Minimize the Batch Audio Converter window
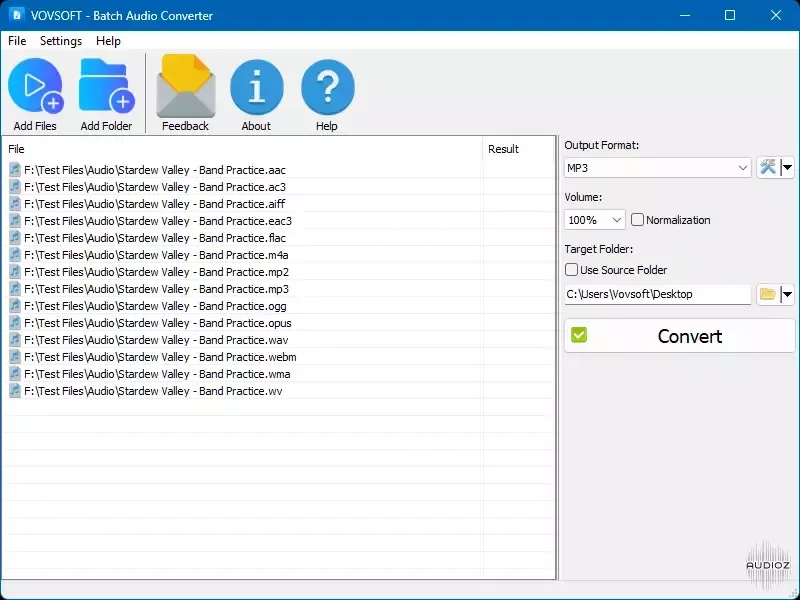The width and height of the screenshot is (800, 600). pos(685,15)
